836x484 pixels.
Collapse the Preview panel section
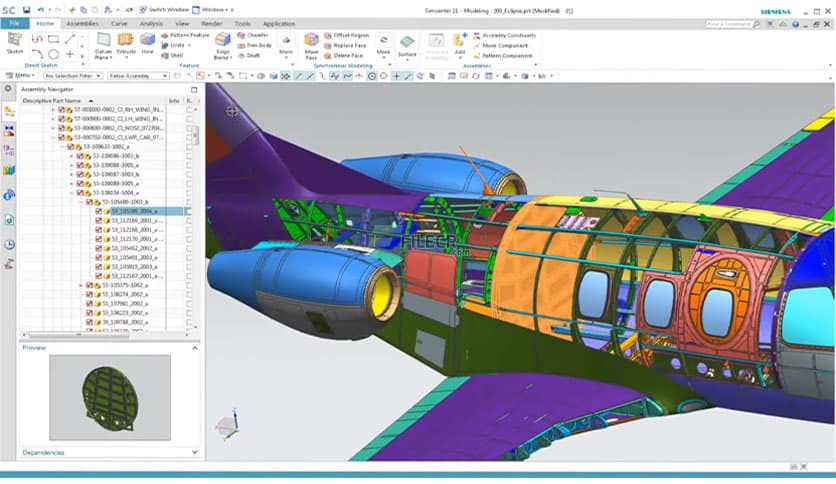[x=195, y=348]
